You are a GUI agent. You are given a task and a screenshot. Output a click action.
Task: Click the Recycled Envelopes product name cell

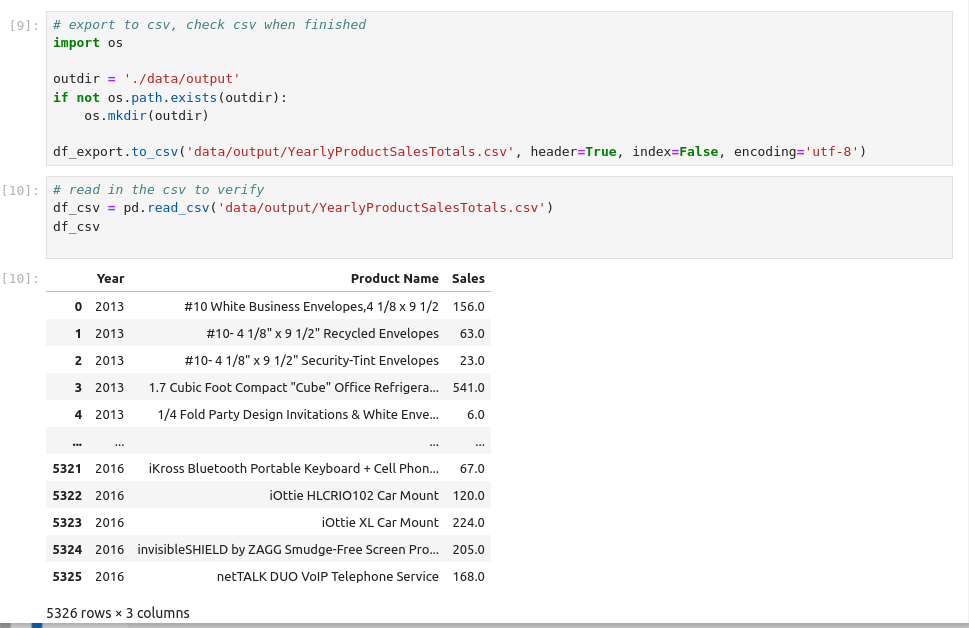point(322,333)
